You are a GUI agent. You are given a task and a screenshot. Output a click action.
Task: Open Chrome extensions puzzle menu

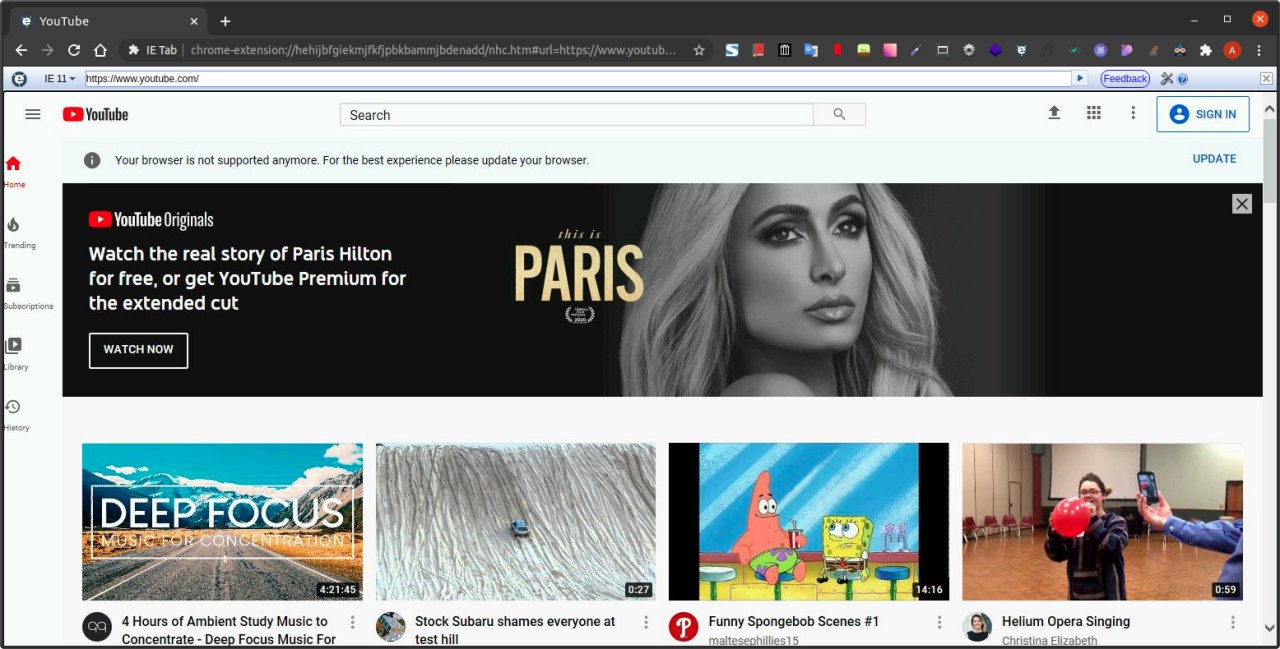tap(1206, 50)
